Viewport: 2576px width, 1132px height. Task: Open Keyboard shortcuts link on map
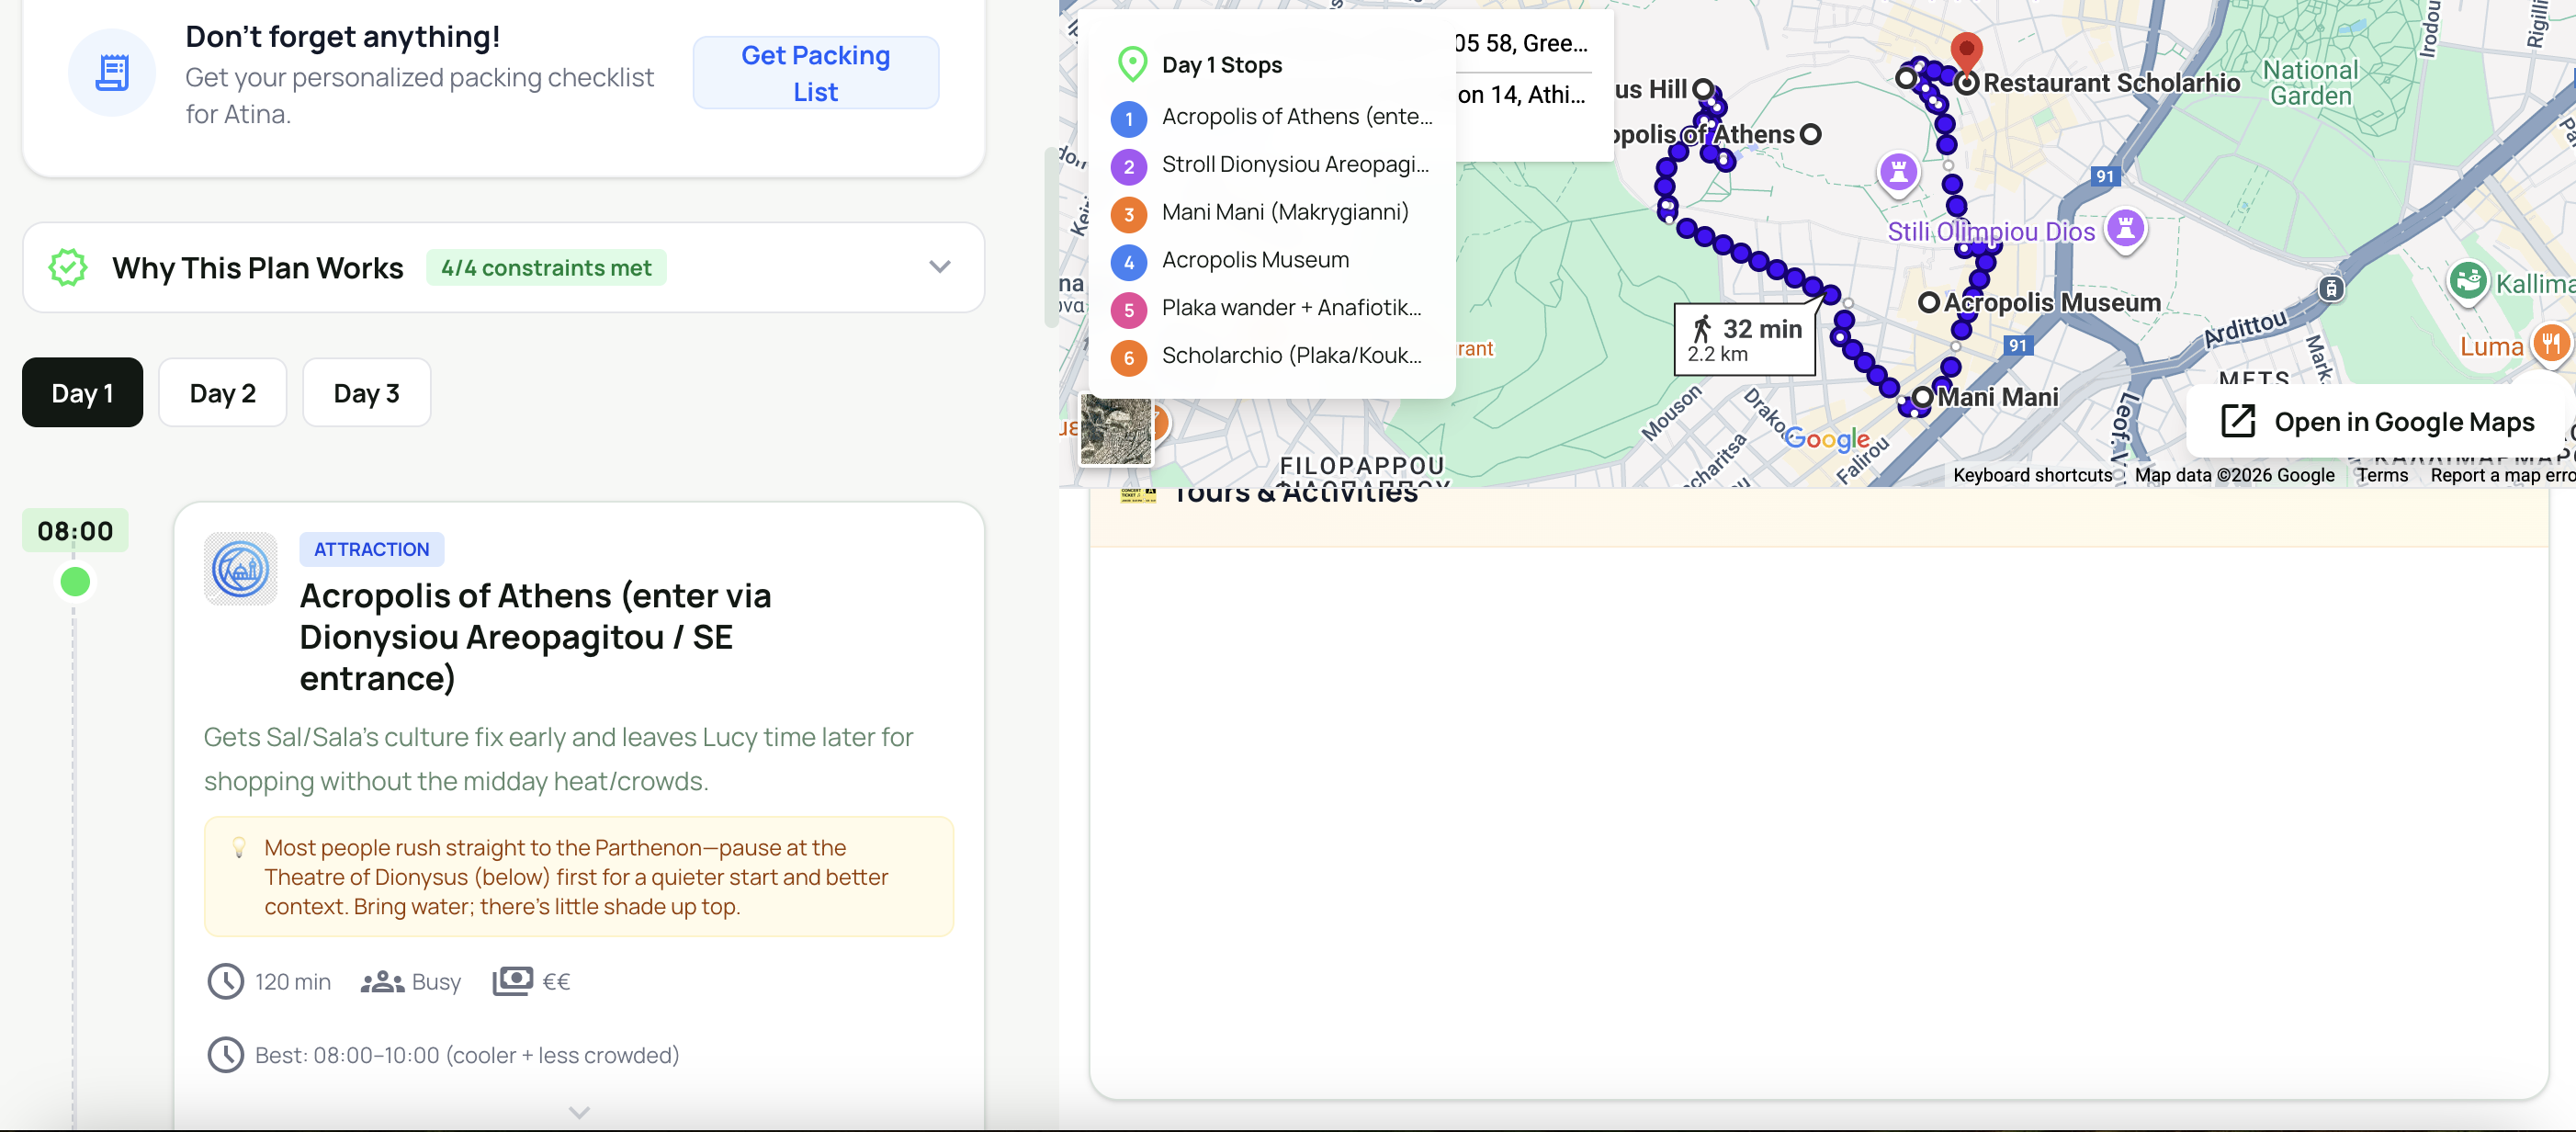click(x=2032, y=475)
